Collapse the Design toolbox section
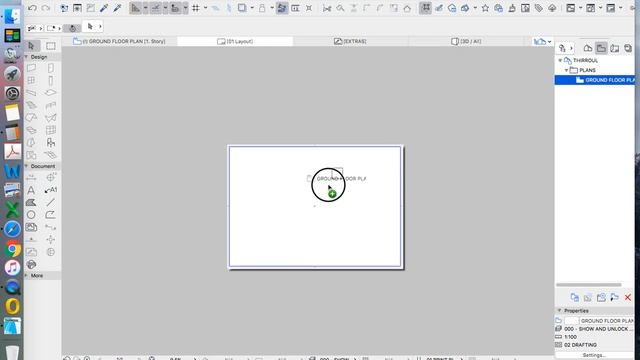This screenshot has width=640, height=360. coord(27,57)
